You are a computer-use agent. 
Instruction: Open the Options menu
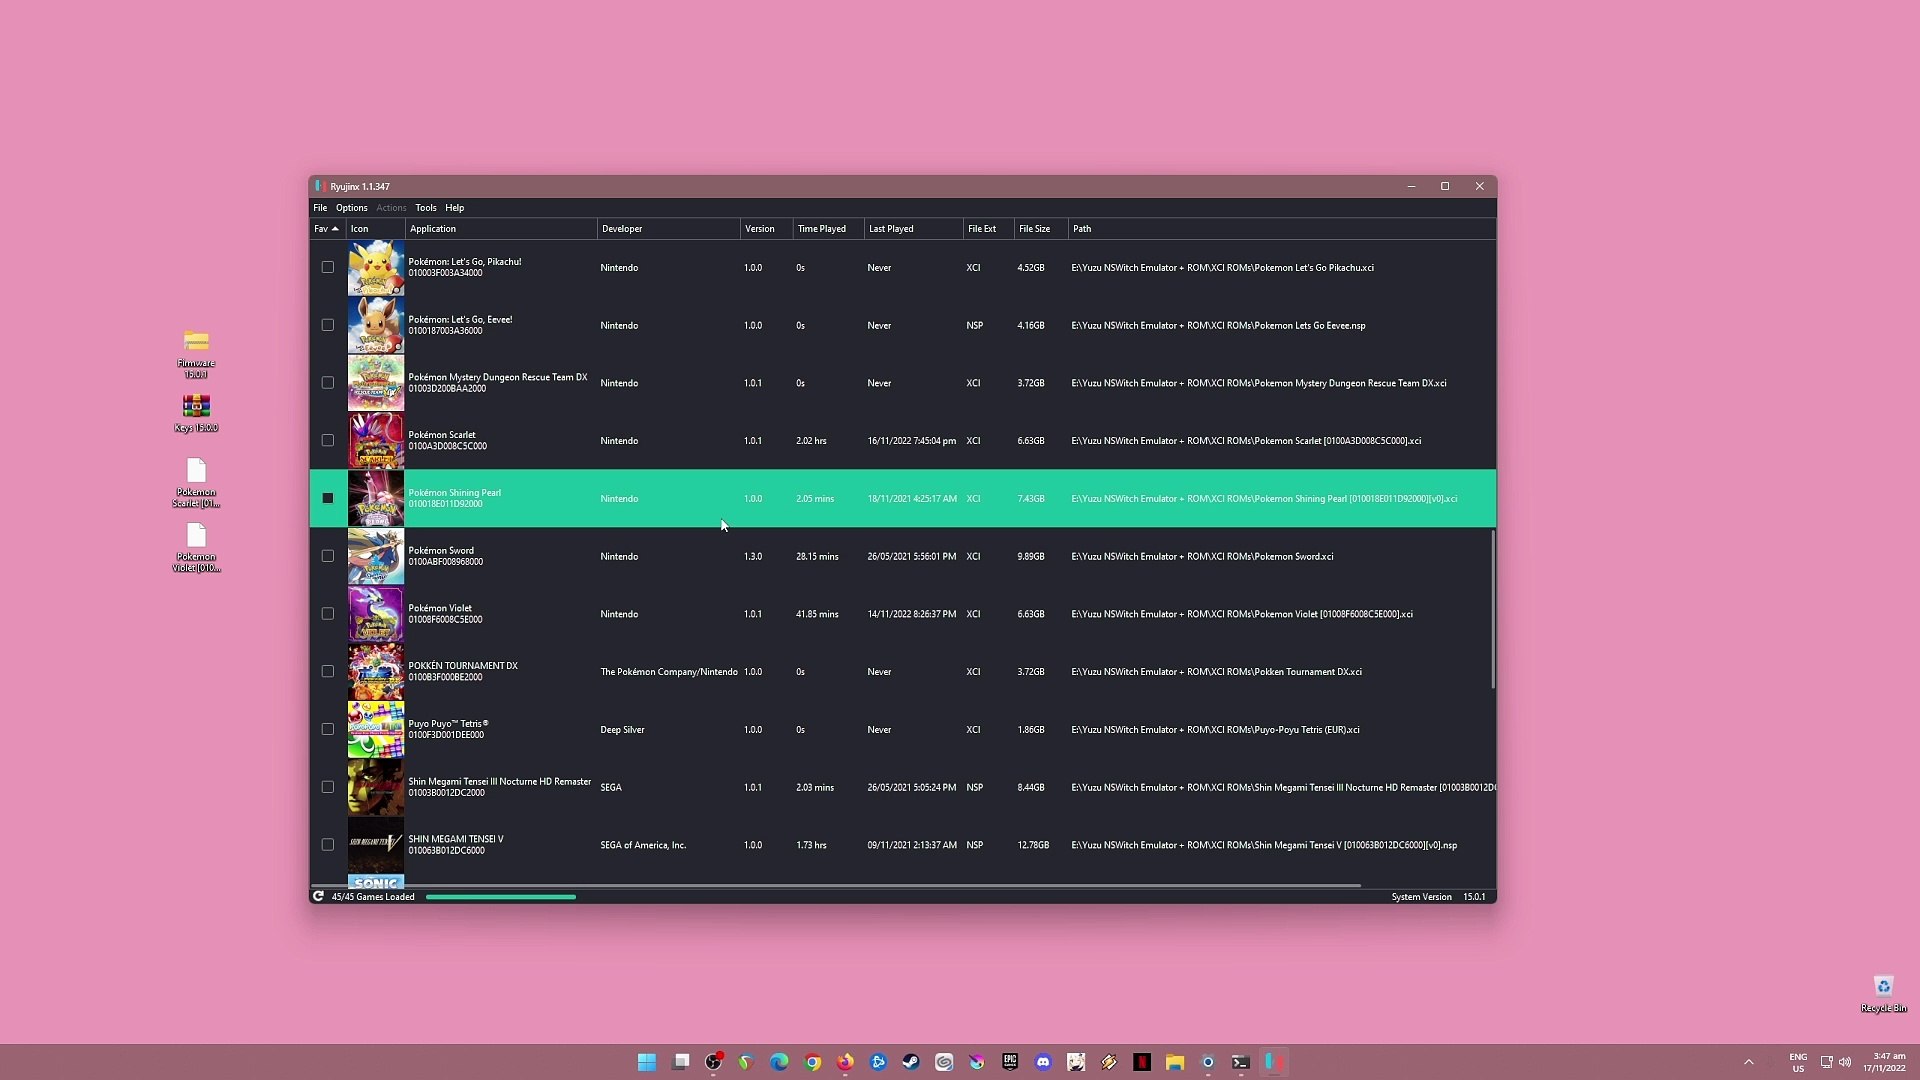351,208
